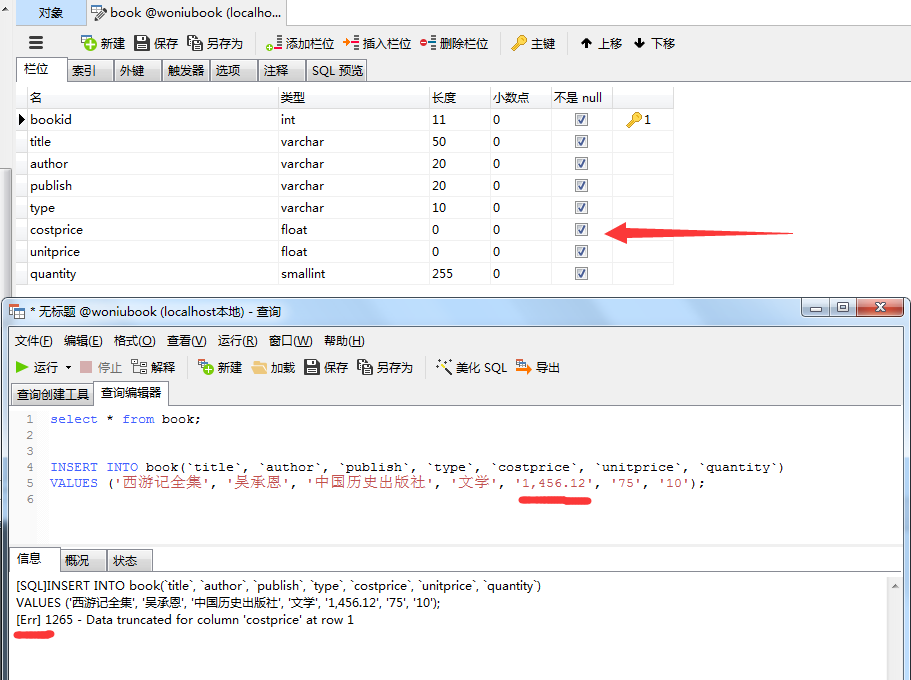The image size is (911, 680).
Task: Click 停止 to stop query
Action: pos(101,367)
